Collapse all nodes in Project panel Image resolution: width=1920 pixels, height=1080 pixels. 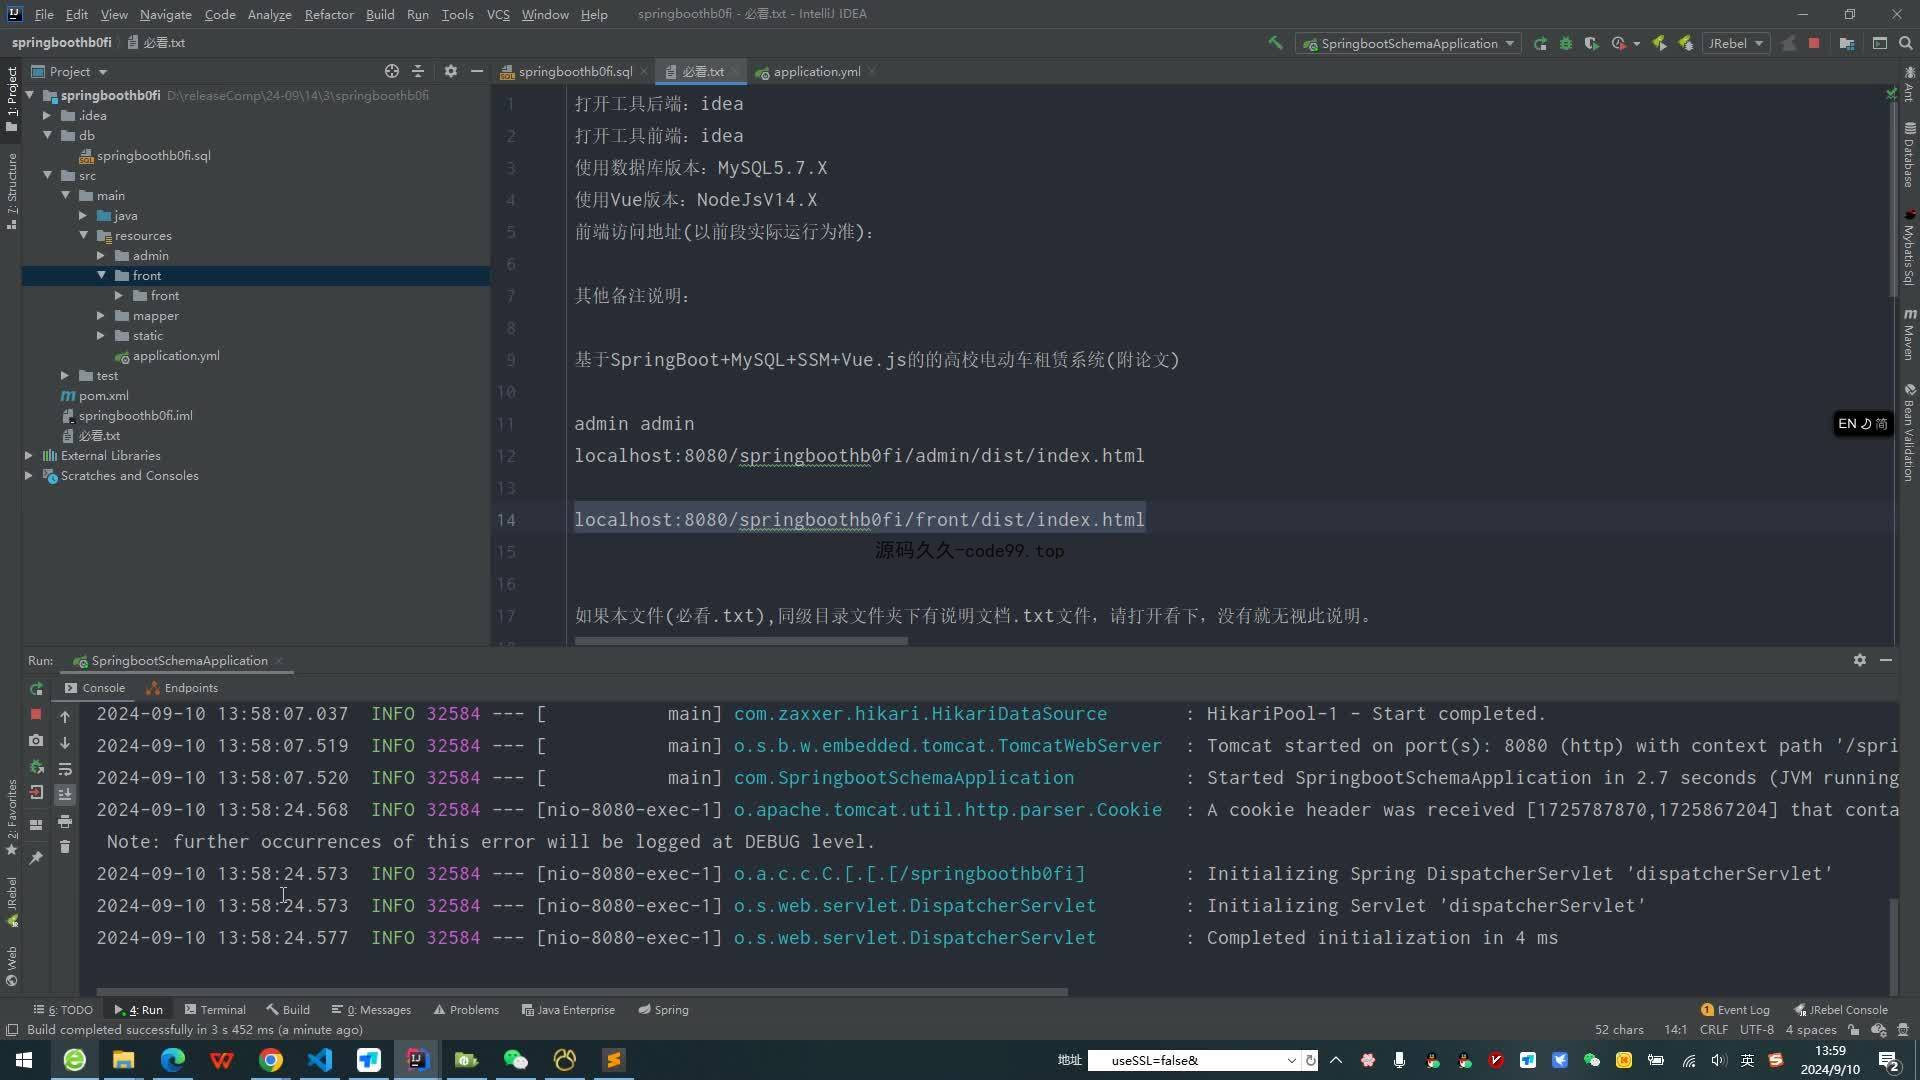tap(418, 71)
